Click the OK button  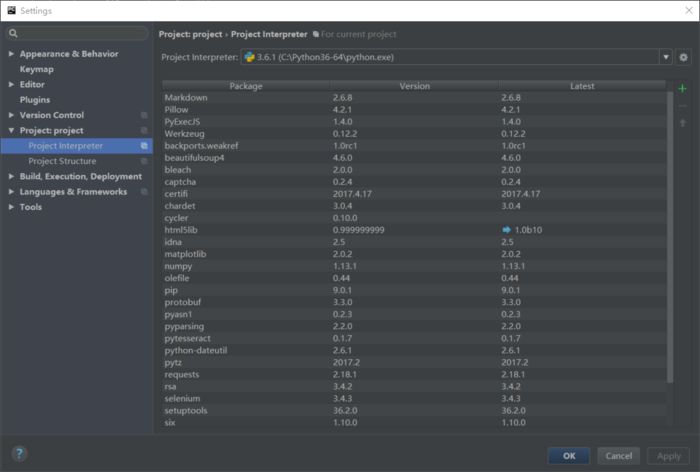coord(569,456)
